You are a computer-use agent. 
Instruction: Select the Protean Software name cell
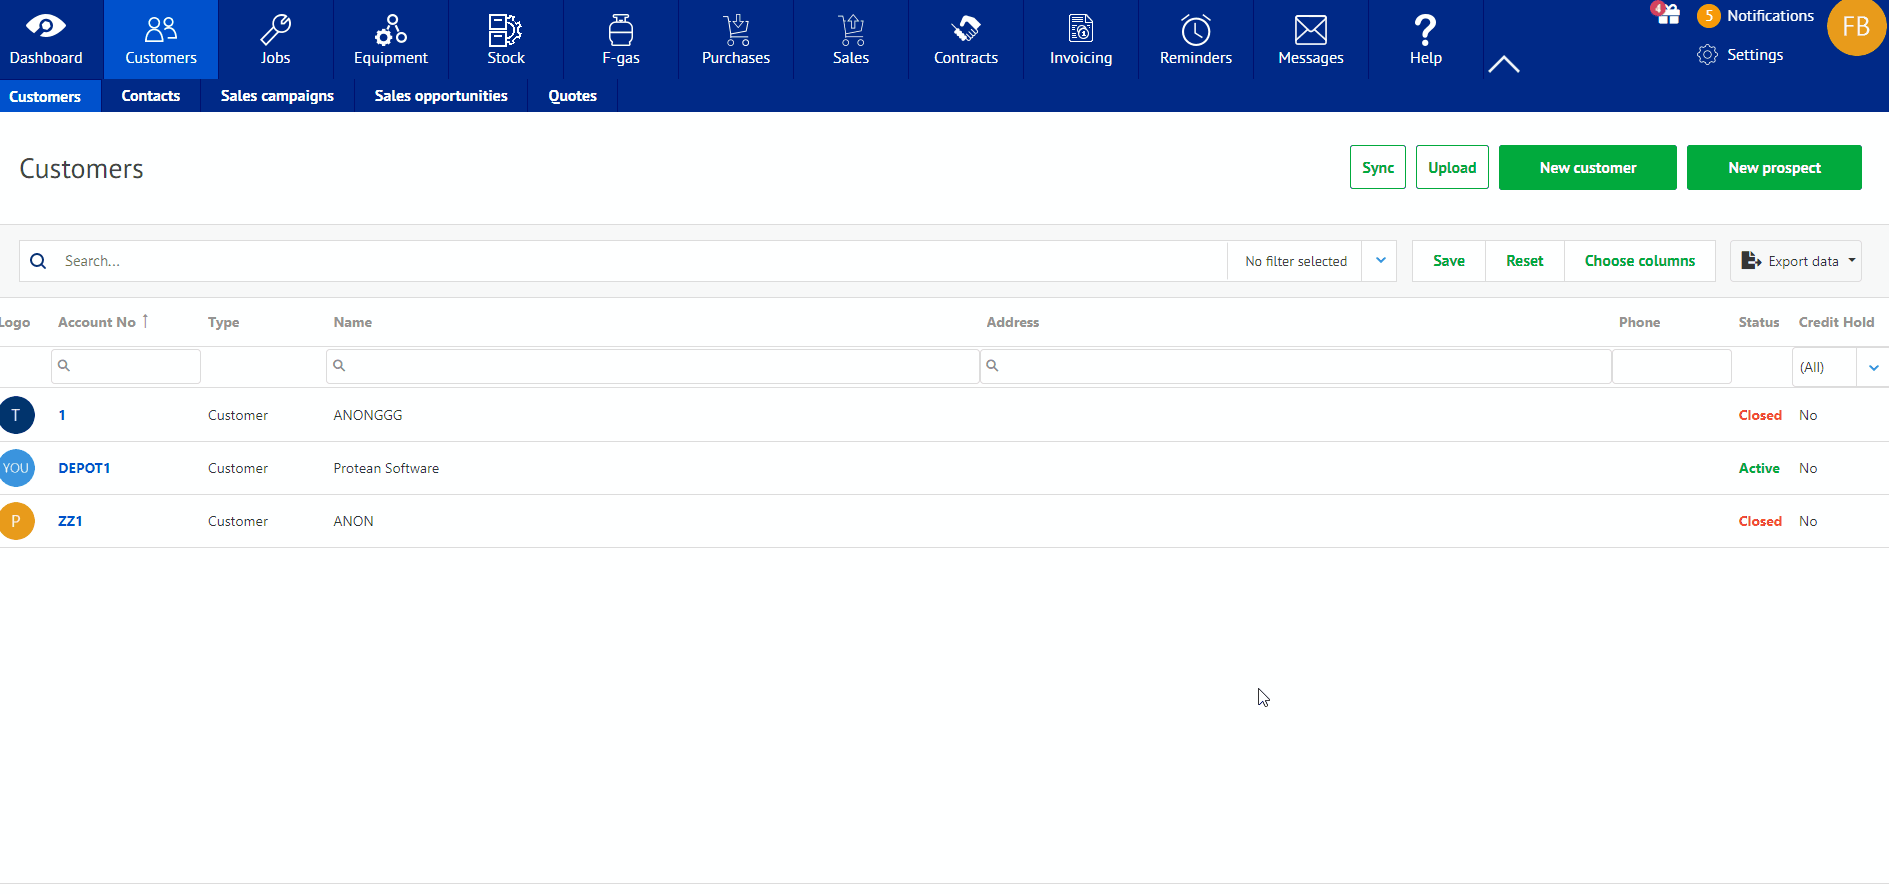(386, 468)
